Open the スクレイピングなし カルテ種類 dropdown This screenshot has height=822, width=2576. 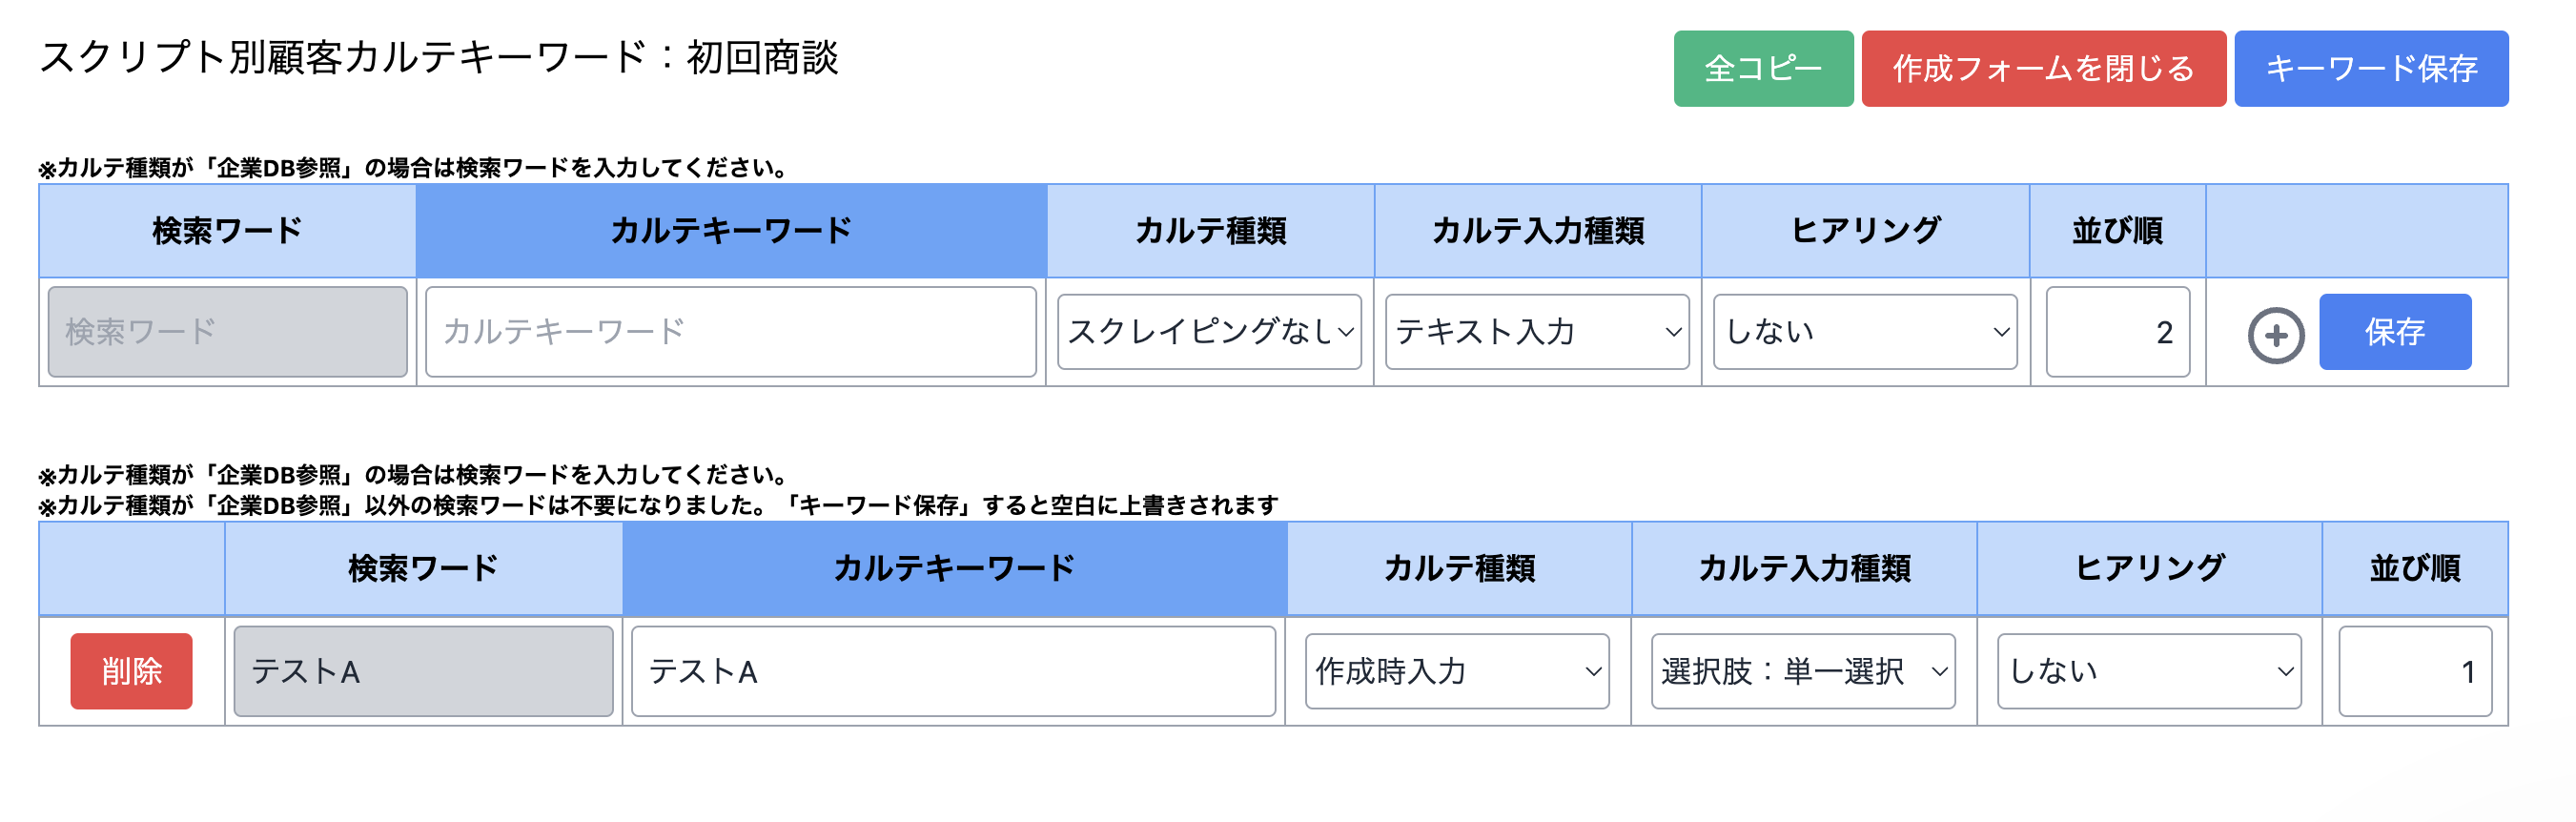point(1209,332)
